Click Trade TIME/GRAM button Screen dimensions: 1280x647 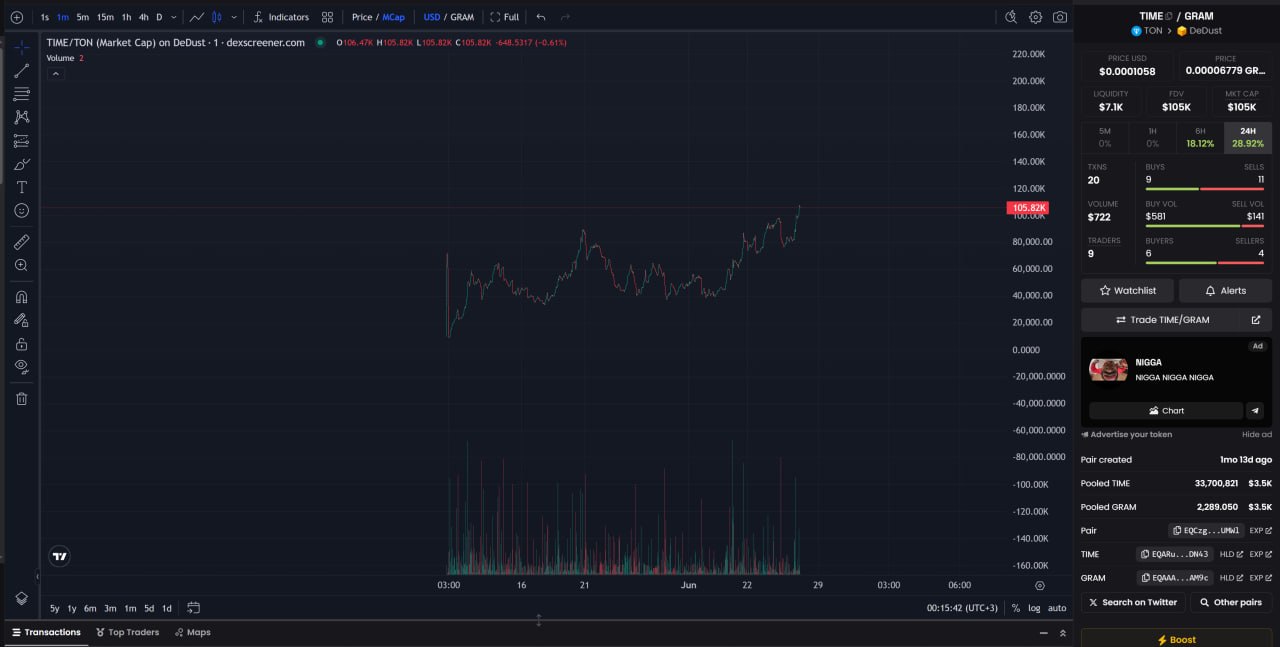(x=1162, y=320)
